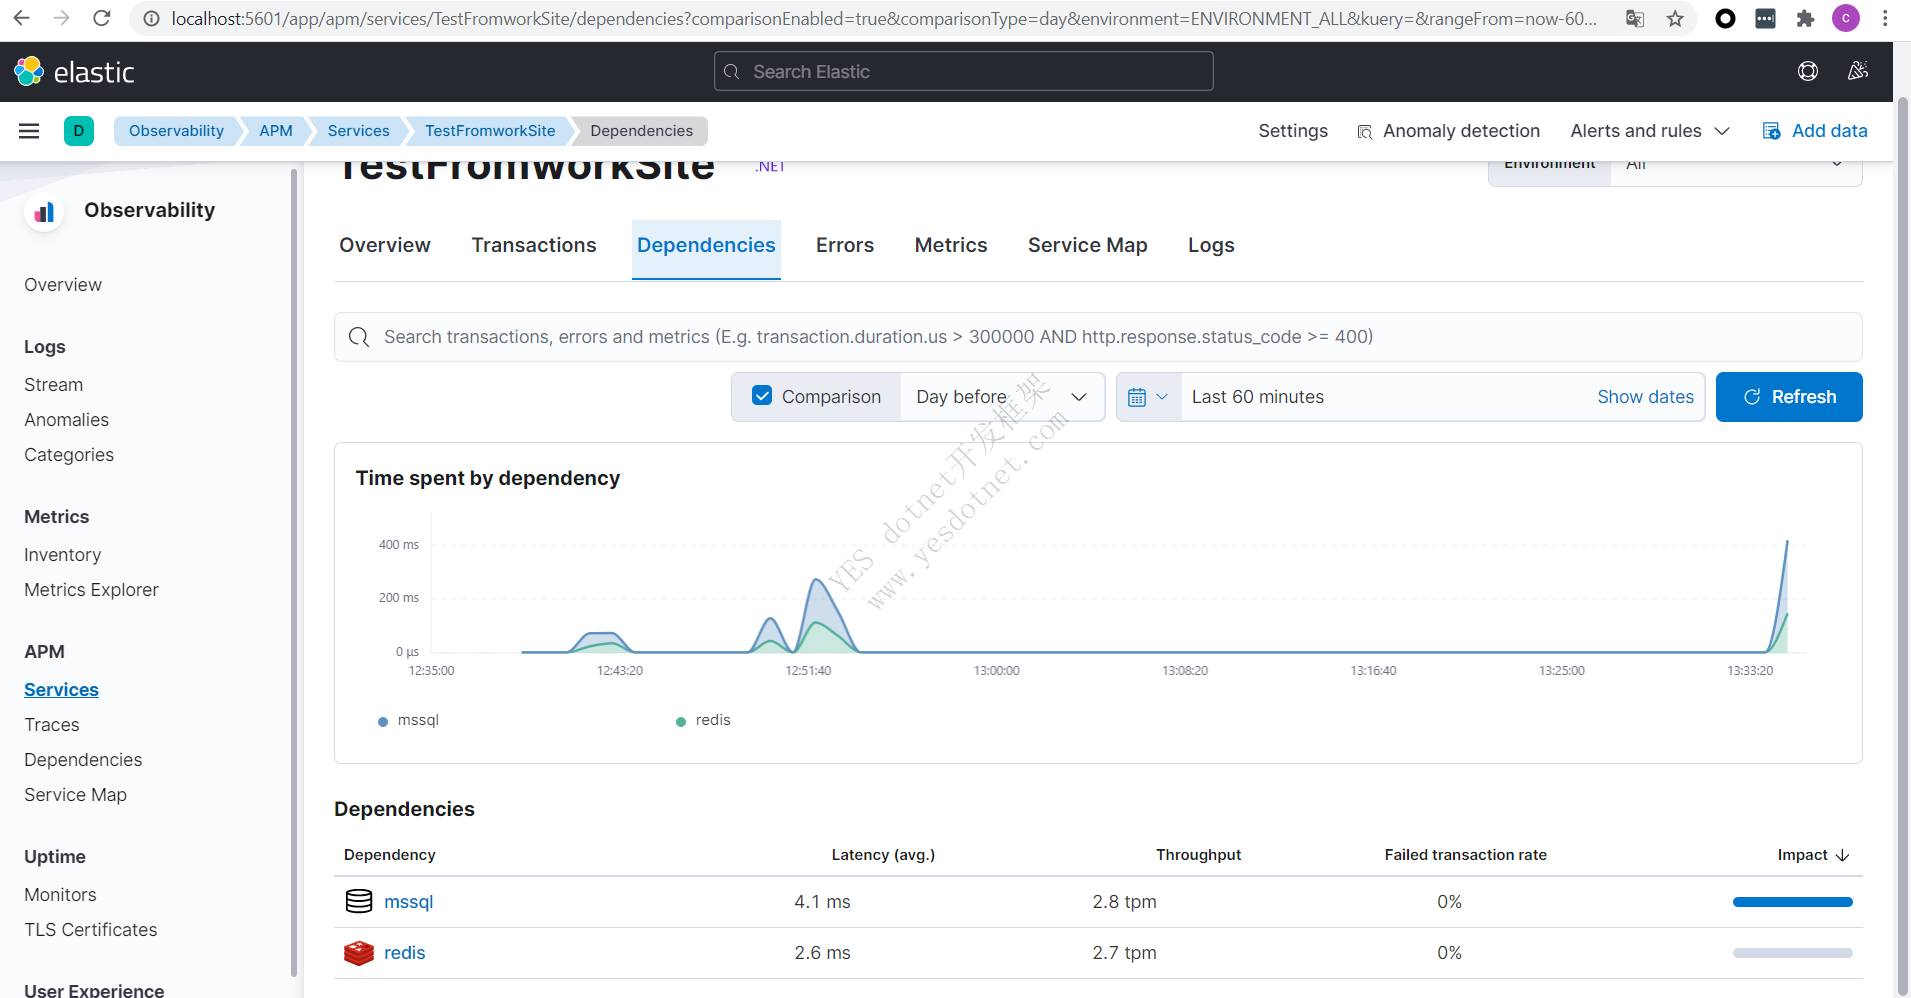The width and height of the screenshot is (1911, 998).
Task: Open Stream under Logs in sidebar
Action: pos(54,385)
